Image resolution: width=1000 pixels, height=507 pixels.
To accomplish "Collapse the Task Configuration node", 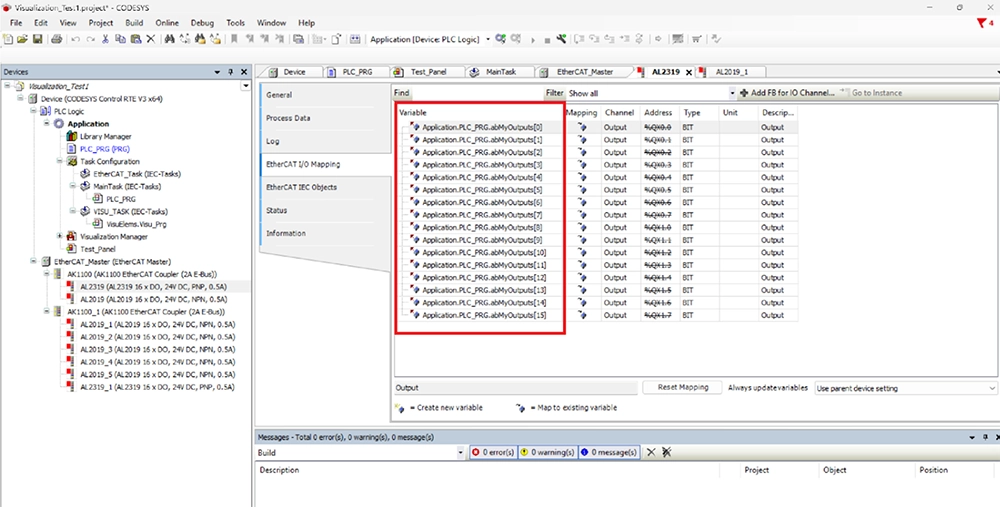I will click(x=59, y=161).
